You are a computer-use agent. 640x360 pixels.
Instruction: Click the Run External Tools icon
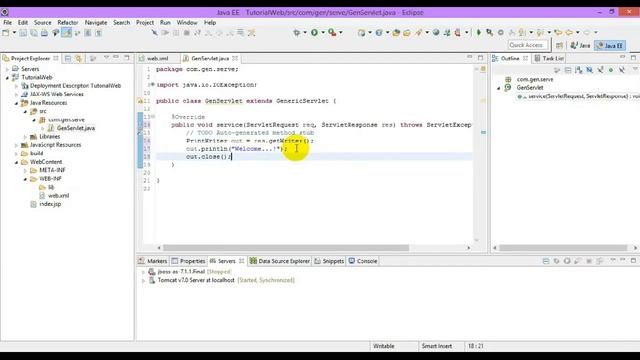click(x=332, y=33)
